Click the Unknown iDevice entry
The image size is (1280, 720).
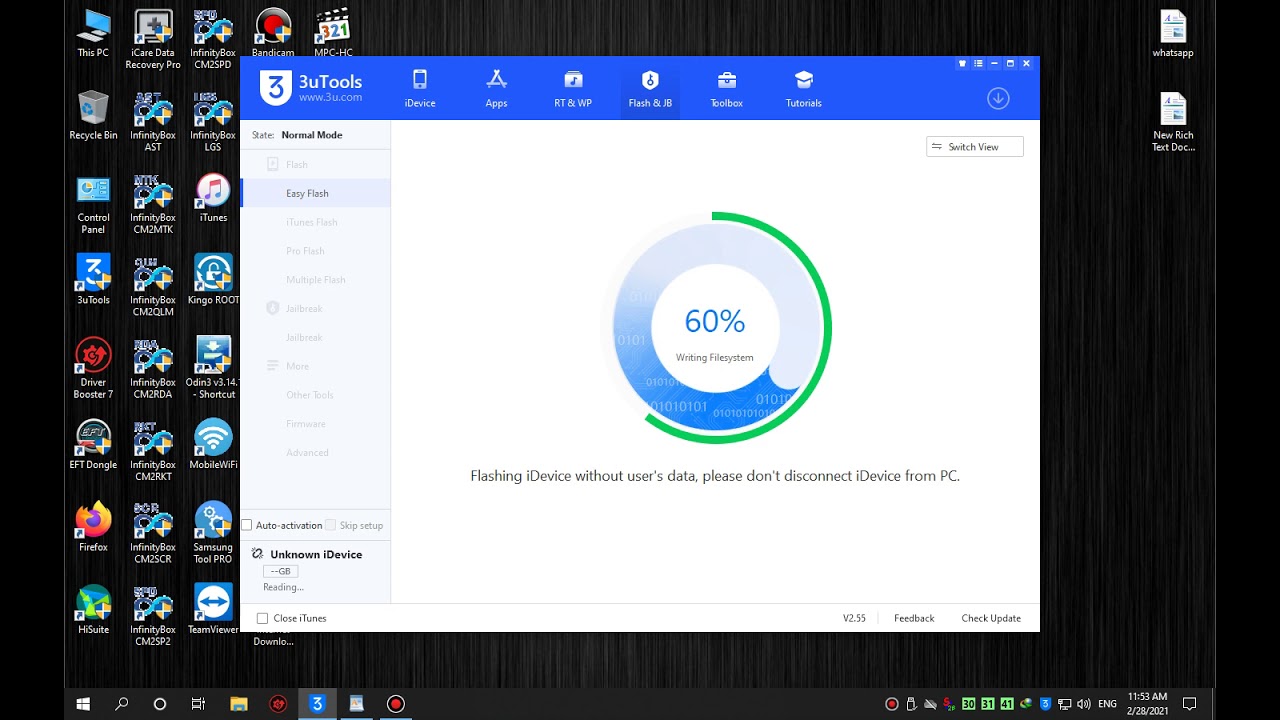pyautogui.click(x=315, y=554)
